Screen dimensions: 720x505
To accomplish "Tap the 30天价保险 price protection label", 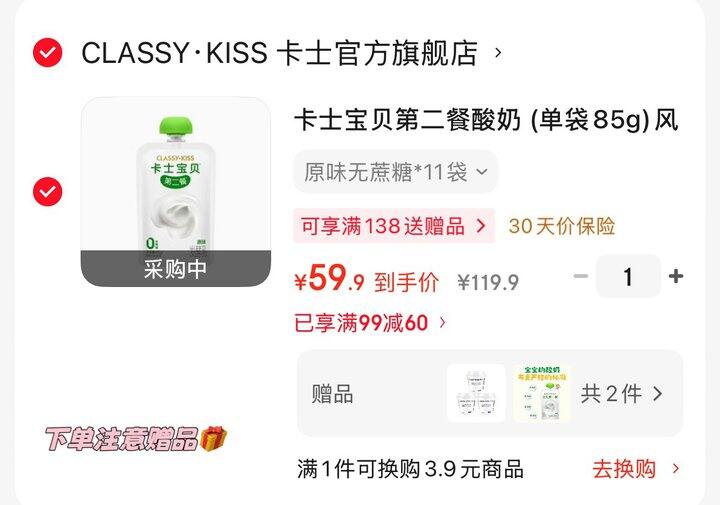I will tap(561, 226).
